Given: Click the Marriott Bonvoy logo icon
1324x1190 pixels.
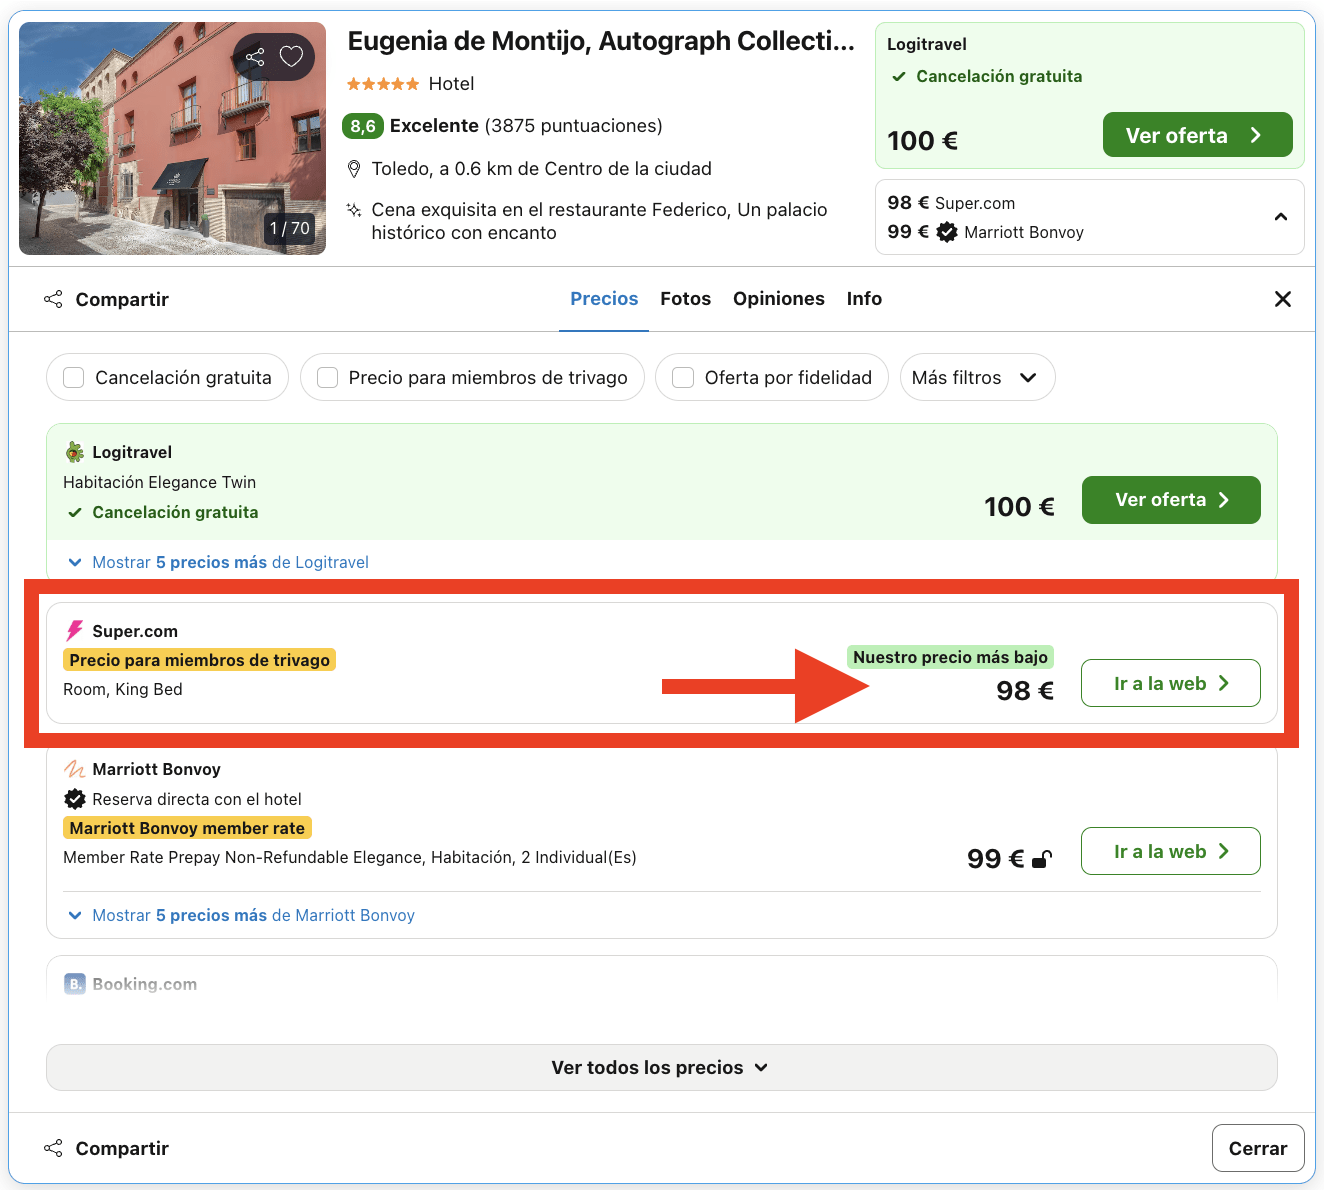Looking at the screenshot, I should point(75,769).
